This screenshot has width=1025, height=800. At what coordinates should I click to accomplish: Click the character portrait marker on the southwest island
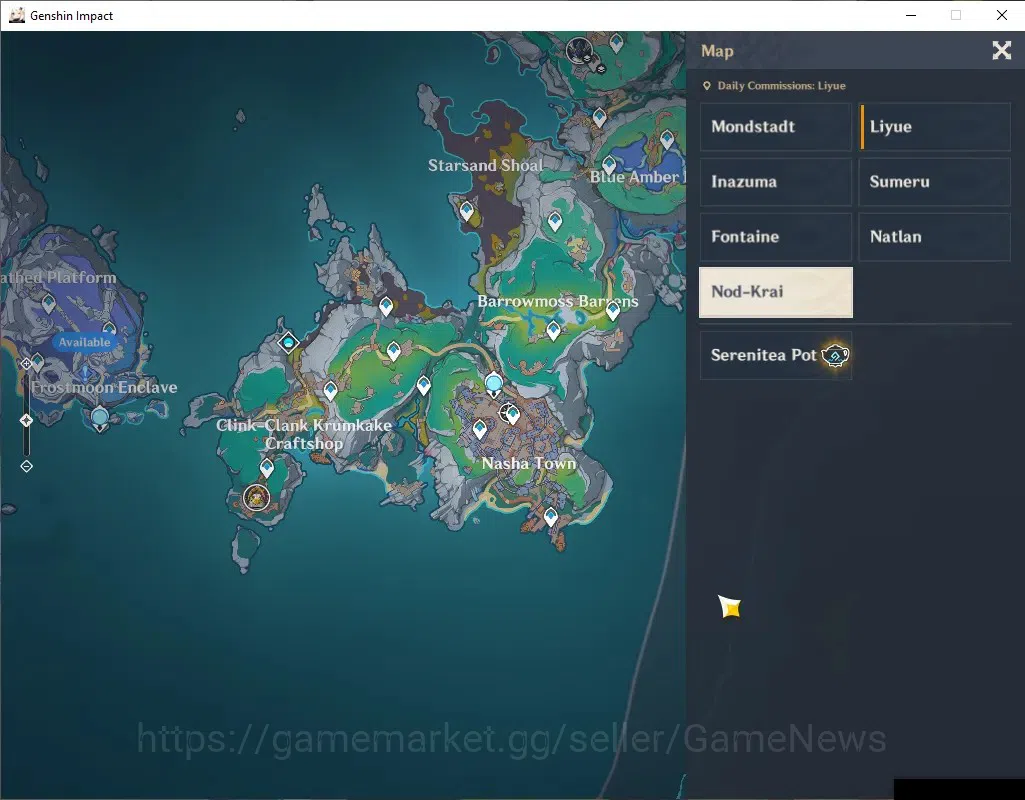256,497
